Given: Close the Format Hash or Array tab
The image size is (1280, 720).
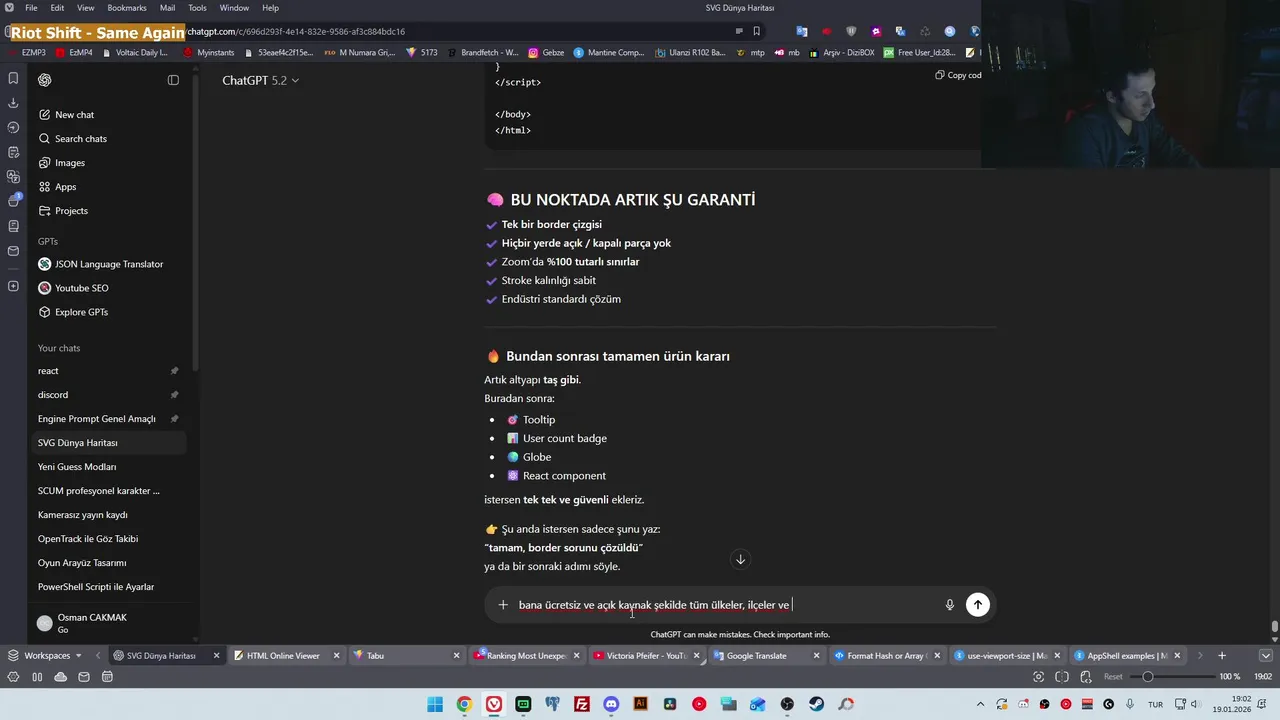Looking at the screenshot, I should pyautogui.click(x=936, y=656).
